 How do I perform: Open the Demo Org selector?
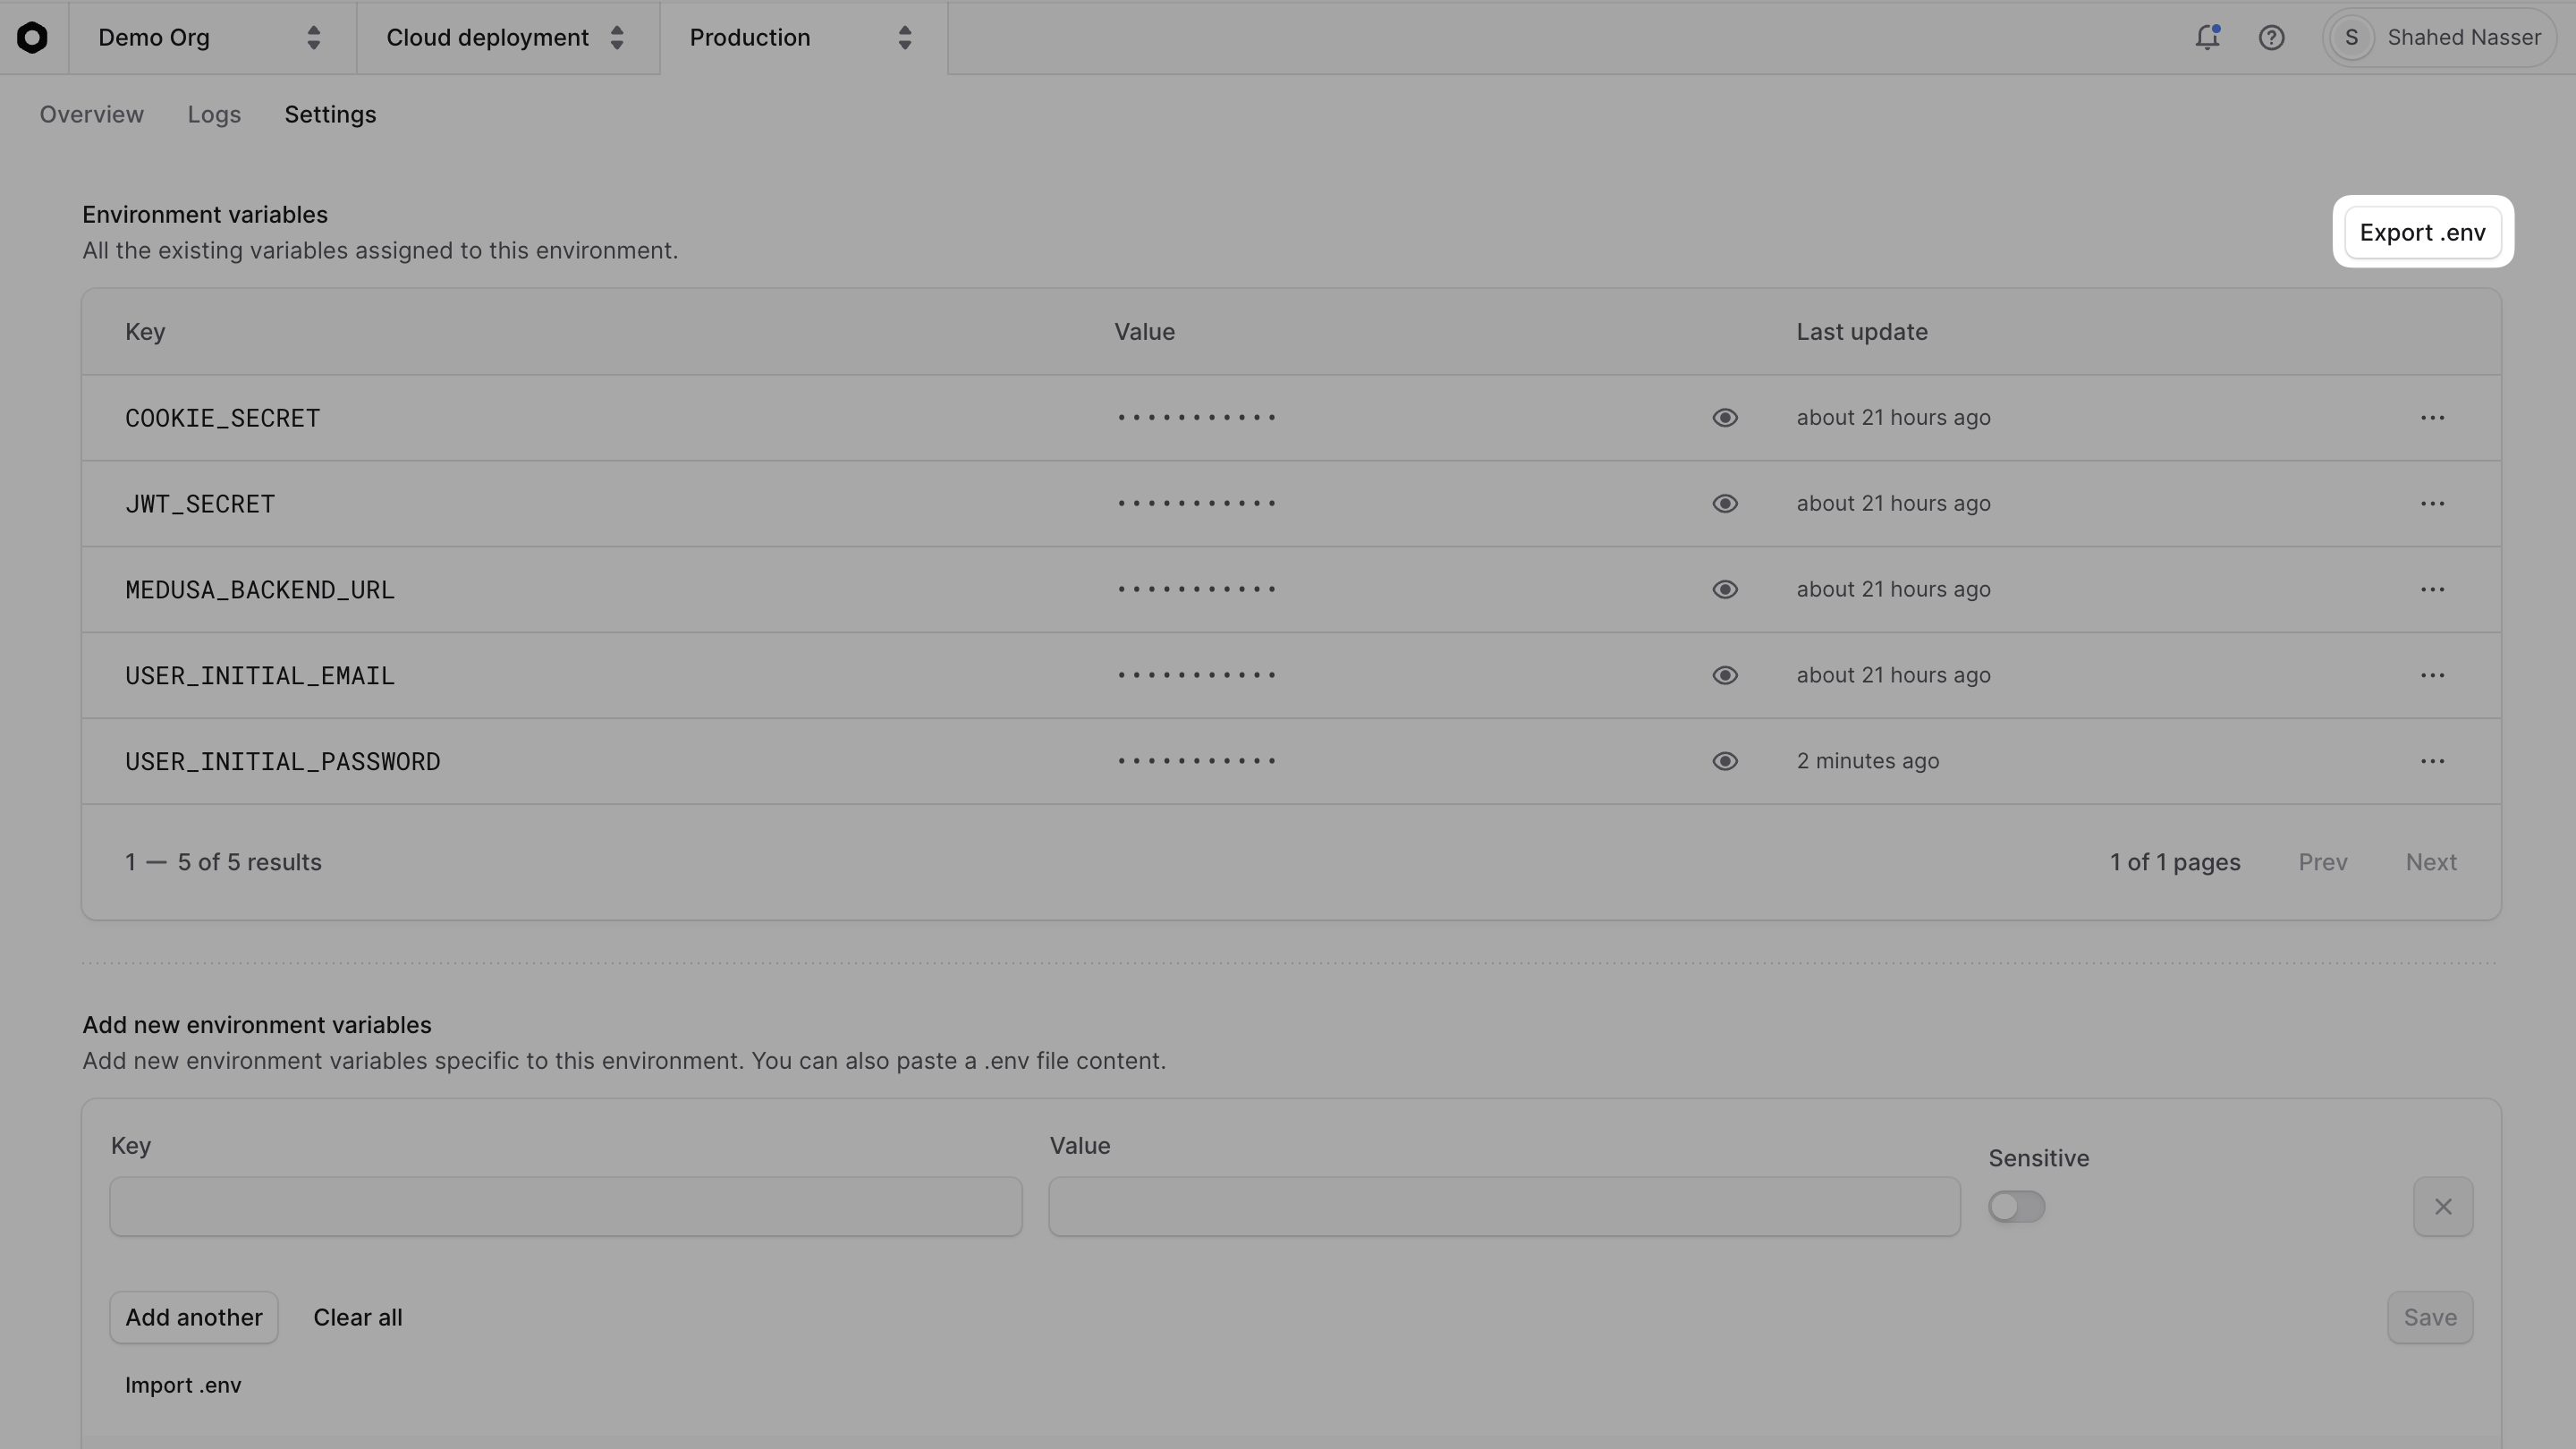tap(205, 37)
